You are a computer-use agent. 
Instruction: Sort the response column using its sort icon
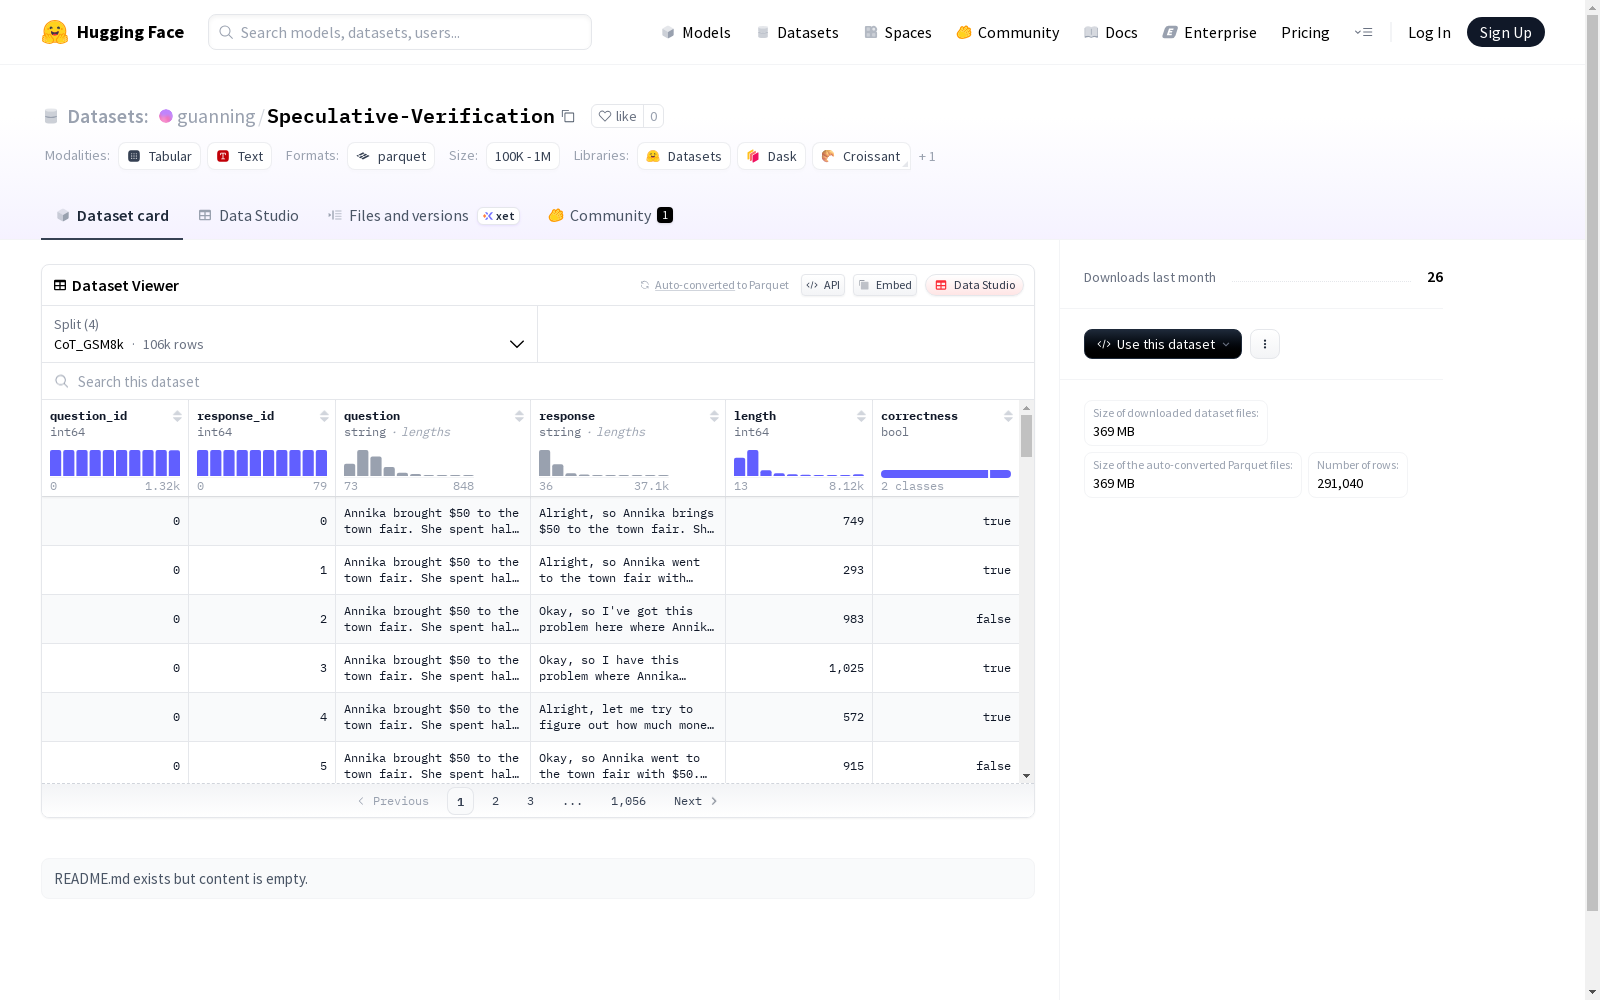pyautogui.click(x=714, y=416)
